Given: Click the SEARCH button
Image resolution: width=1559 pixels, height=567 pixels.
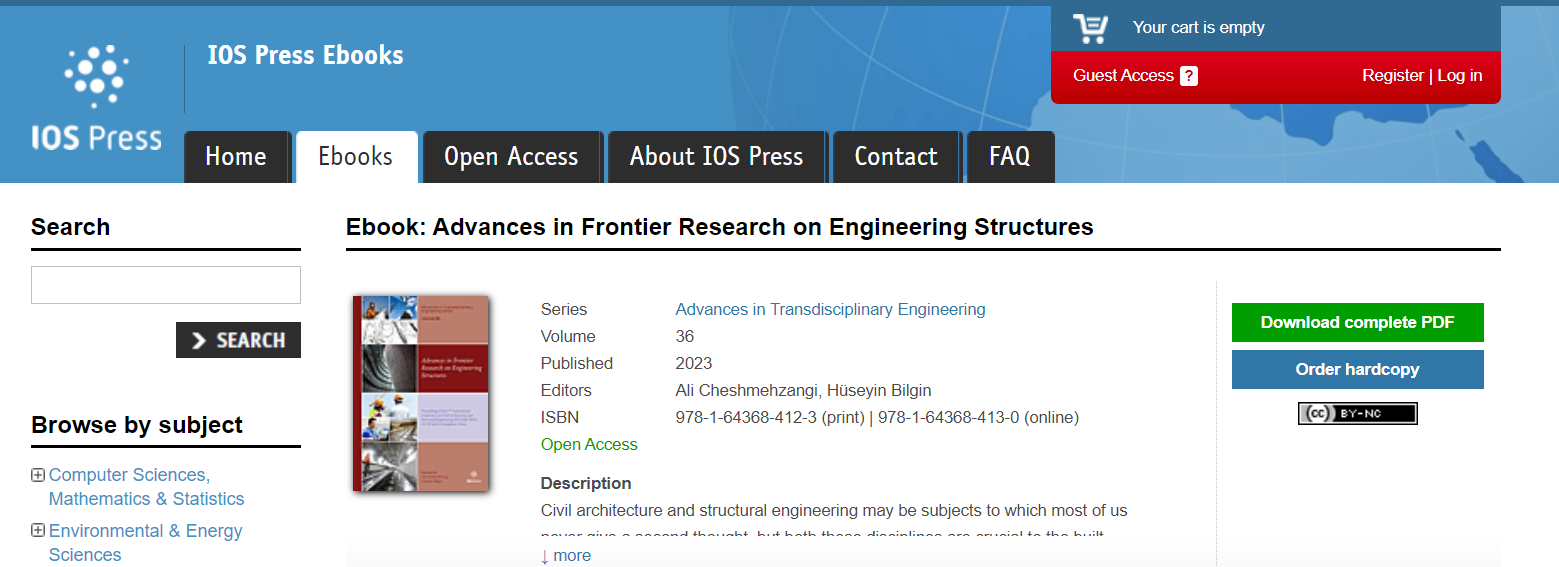Looking at the screenshot, I should 238,340.
